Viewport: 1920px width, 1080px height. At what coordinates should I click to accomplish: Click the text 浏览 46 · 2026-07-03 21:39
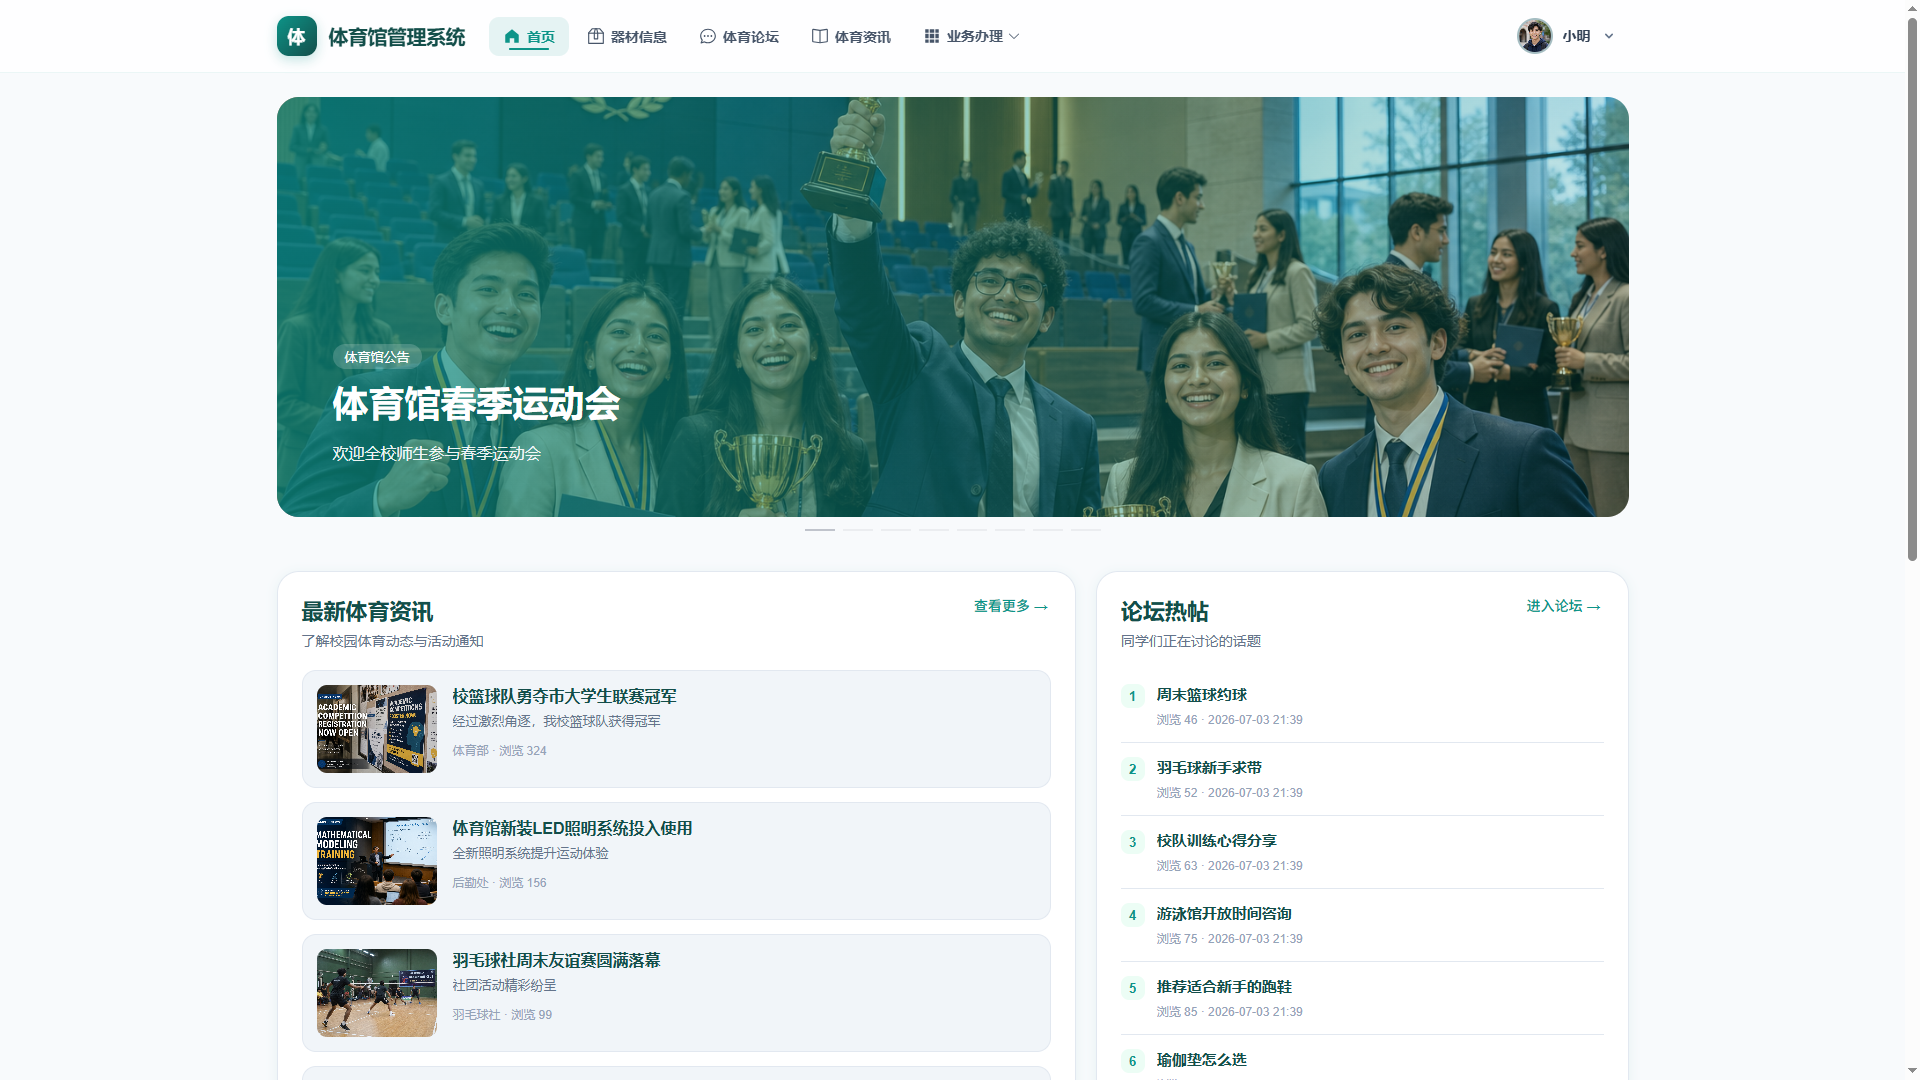pyautogui.click(x=1230, y=720)
